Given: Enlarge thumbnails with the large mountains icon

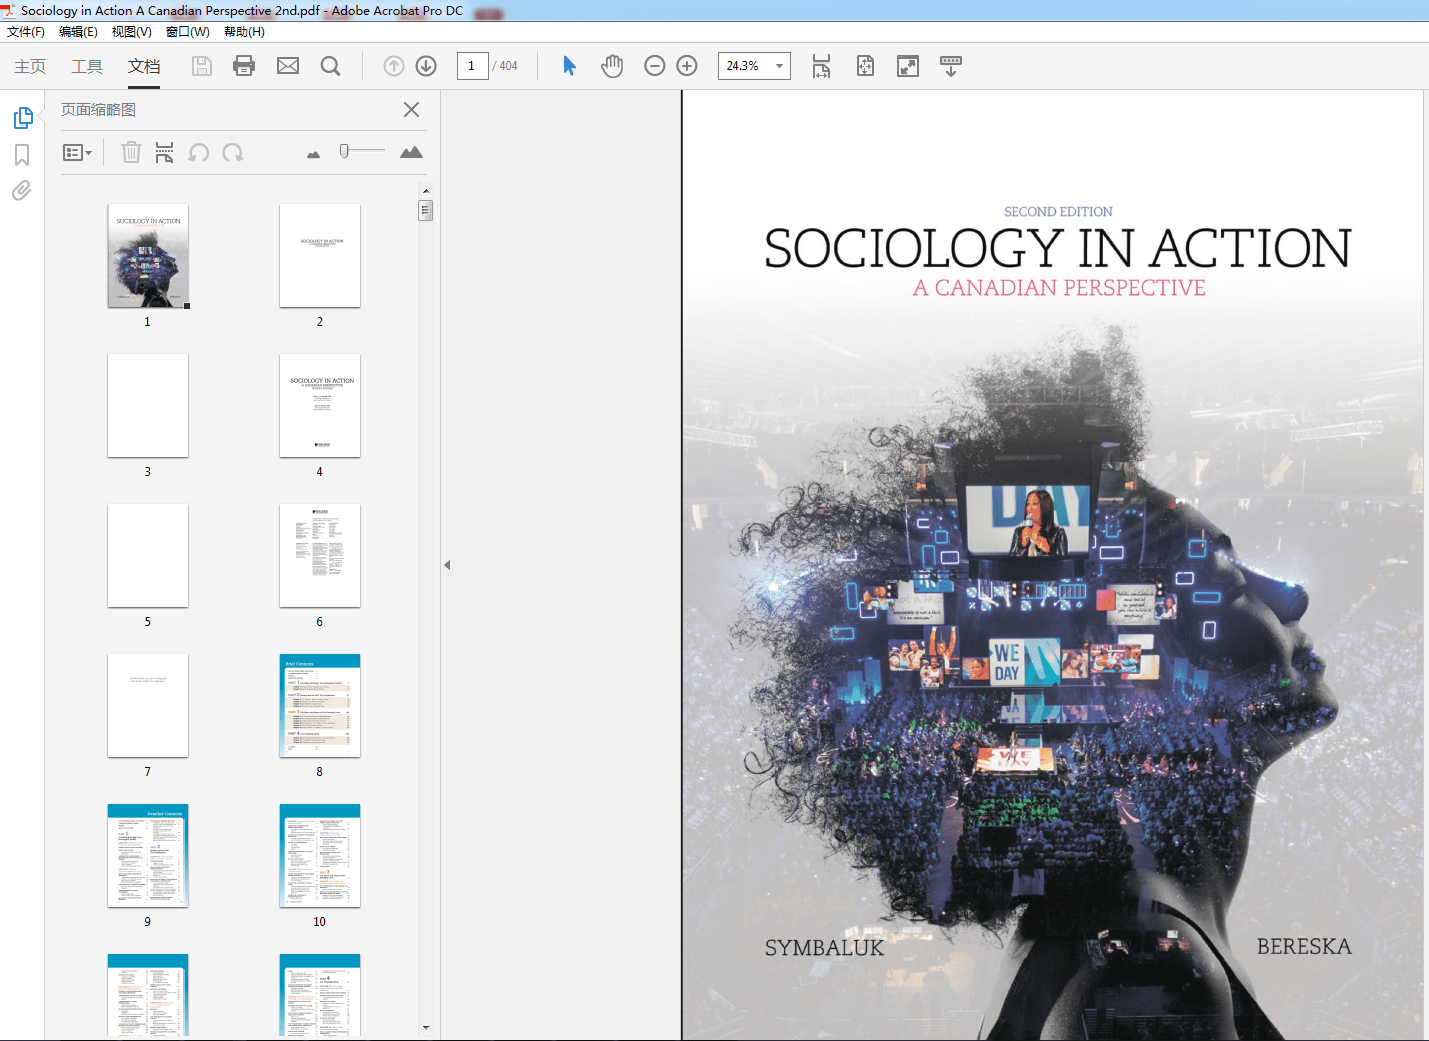Looking at the screenshot, I should coord(412,151).
